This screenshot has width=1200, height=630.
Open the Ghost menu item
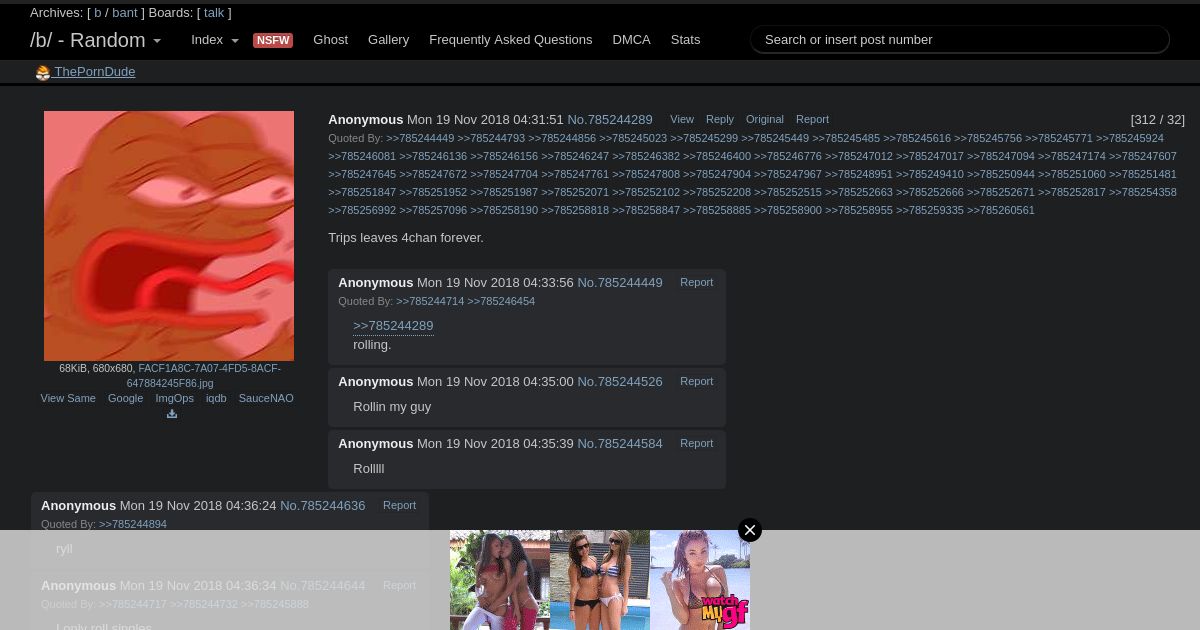point(330,40)
